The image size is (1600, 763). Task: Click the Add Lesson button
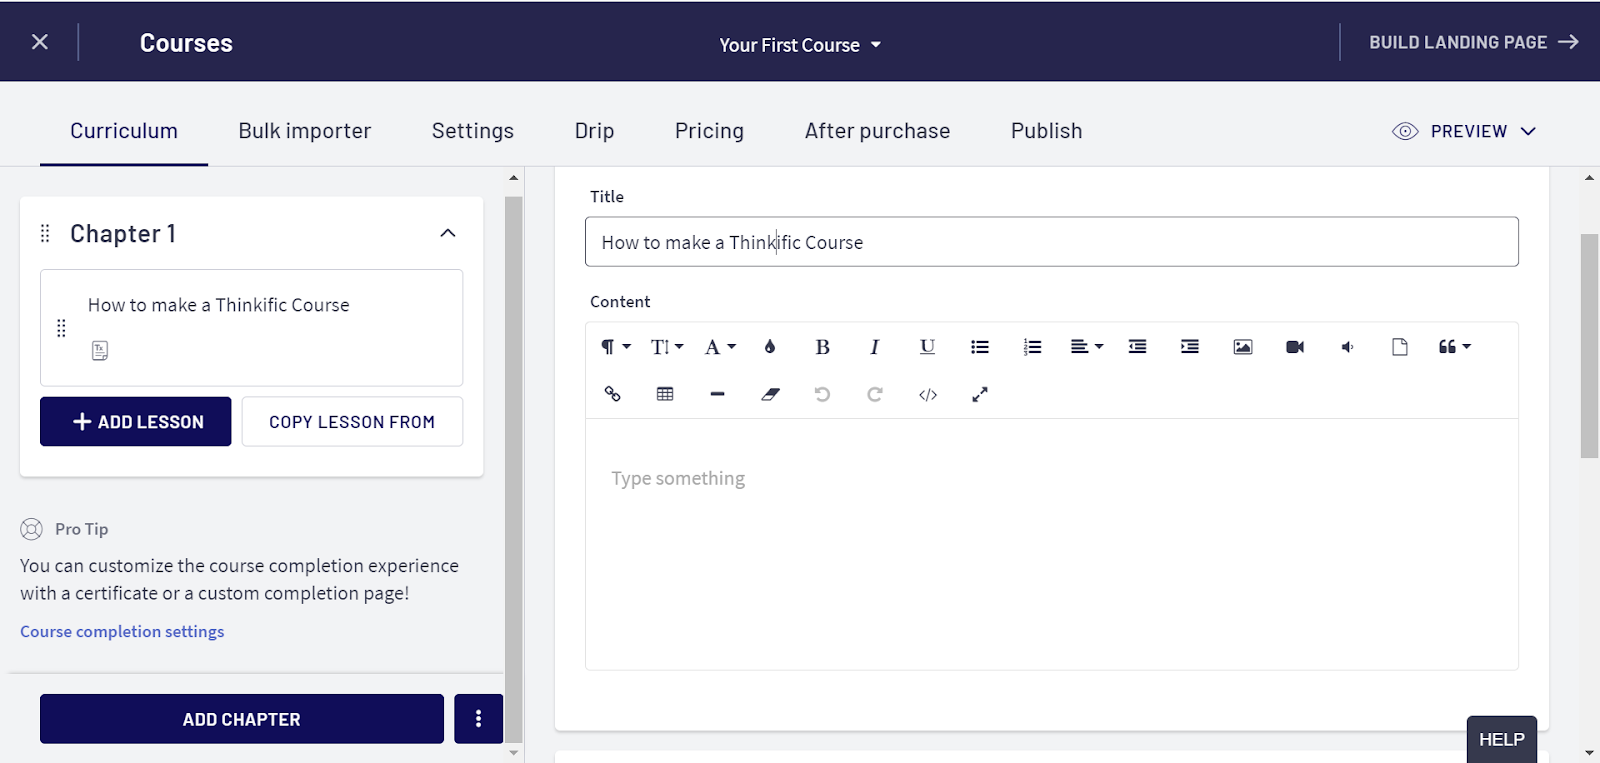pos(135,422)
